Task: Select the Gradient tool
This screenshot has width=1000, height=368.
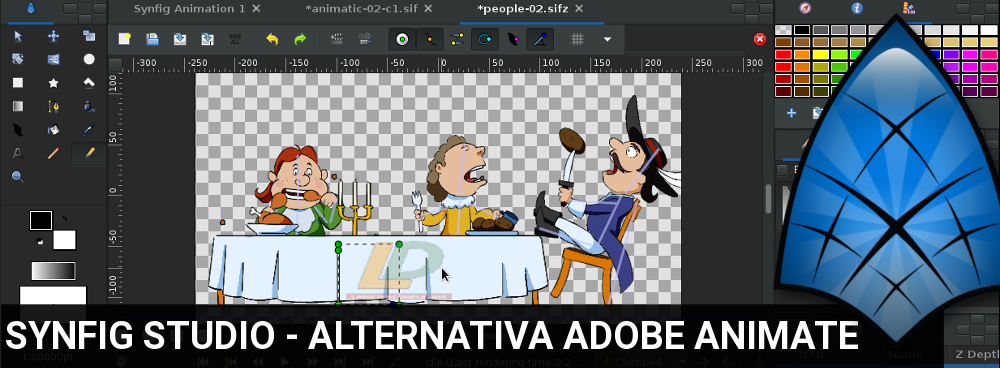Action: click(x=18, y=107)
